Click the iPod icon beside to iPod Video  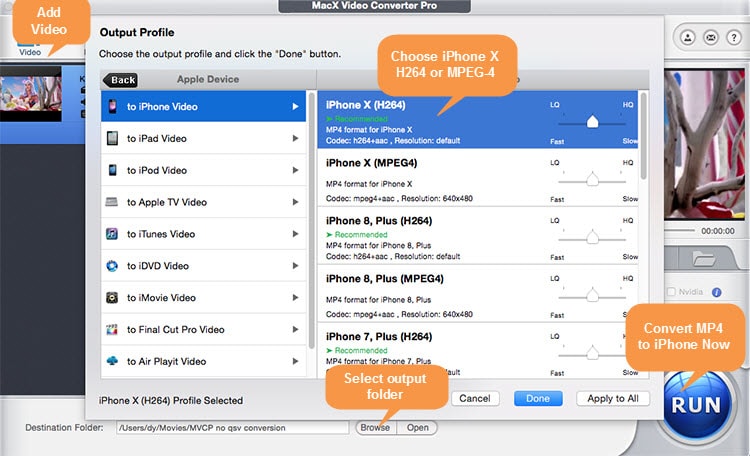click(112, 170)
